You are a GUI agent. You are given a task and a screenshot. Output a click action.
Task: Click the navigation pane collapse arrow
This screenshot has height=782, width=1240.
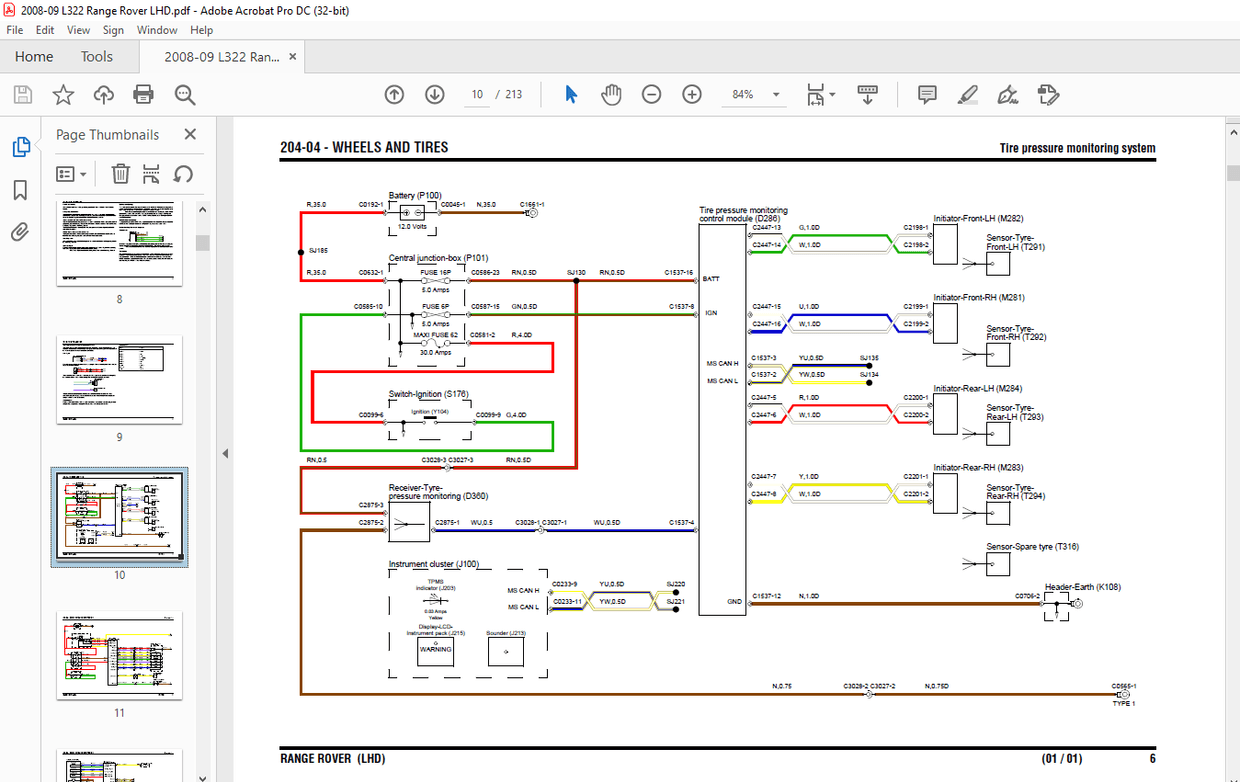coord(224,452)
